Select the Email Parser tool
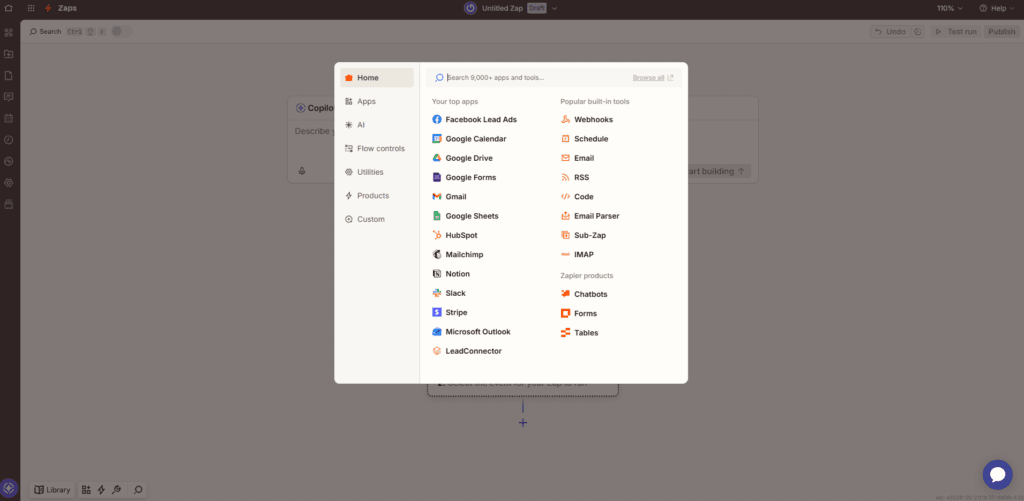 tap(590, 216)
